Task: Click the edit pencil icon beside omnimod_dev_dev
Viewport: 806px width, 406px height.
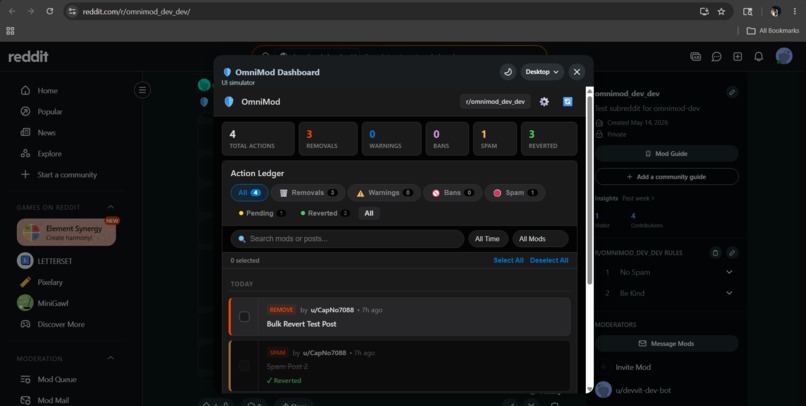Action: [732, 93]
